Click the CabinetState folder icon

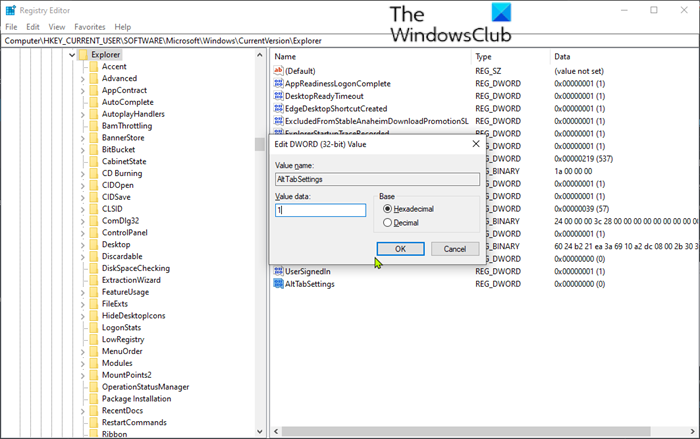tap(93, 161)
